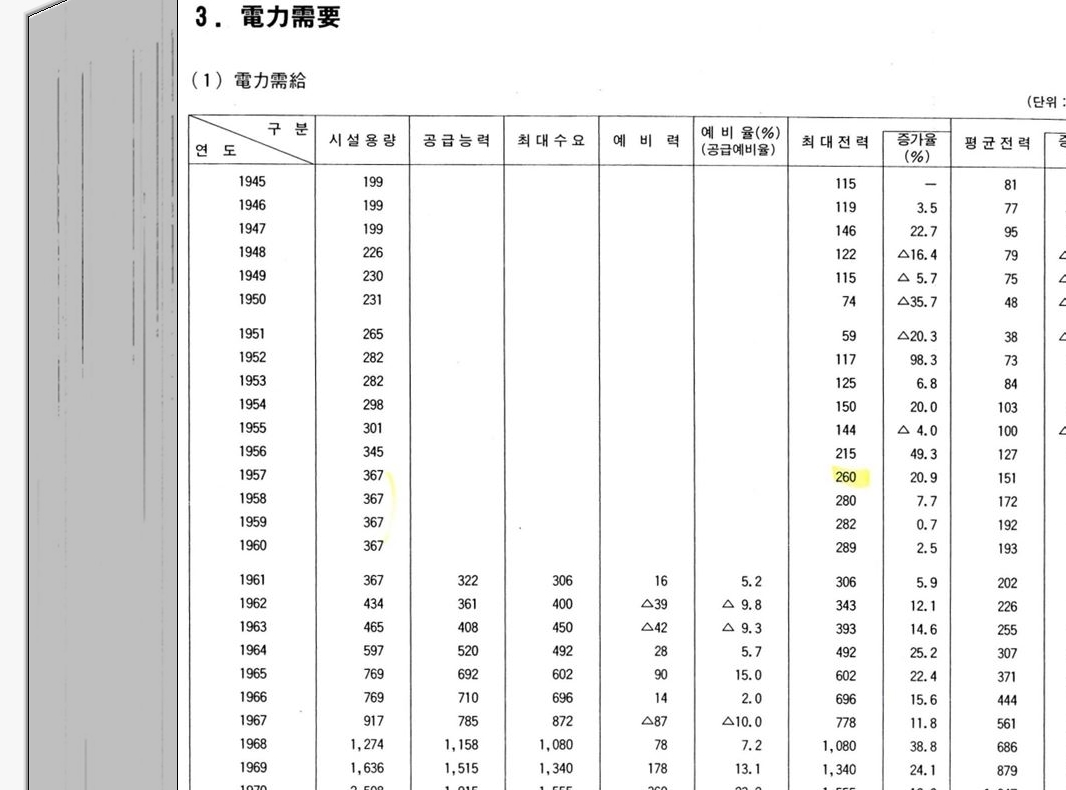1066x790 pixels.
Task: Click year 1961 in the year column
Action: point(252,581)
